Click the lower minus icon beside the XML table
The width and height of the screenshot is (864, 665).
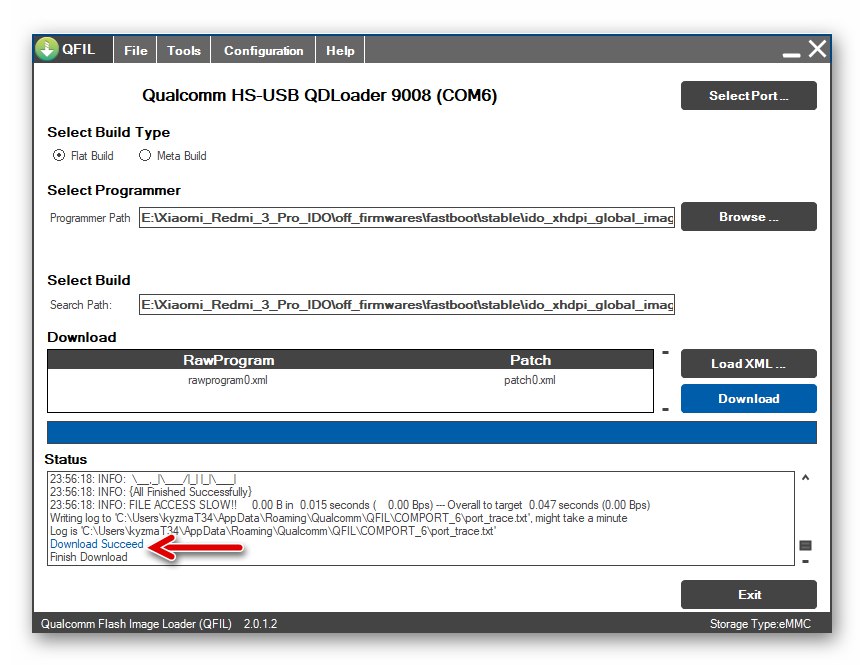pyautogui.click(x=666, y=409)
